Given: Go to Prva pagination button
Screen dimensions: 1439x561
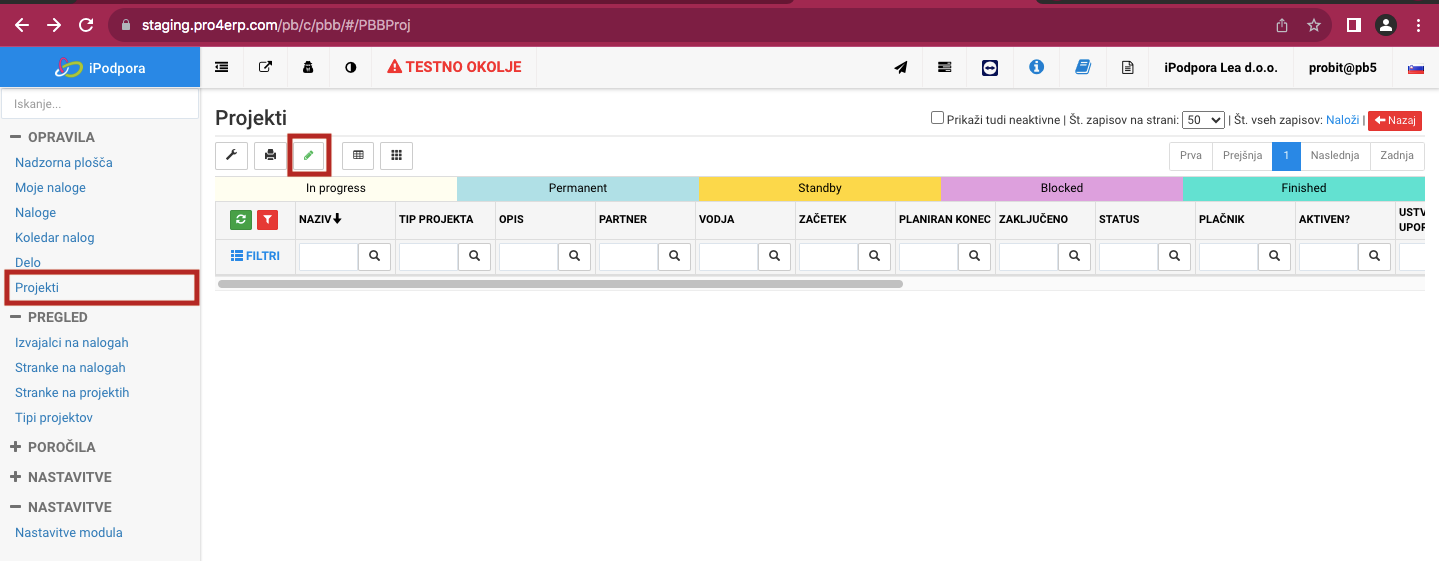Looking at the screenshot, I should [1191, 156].
